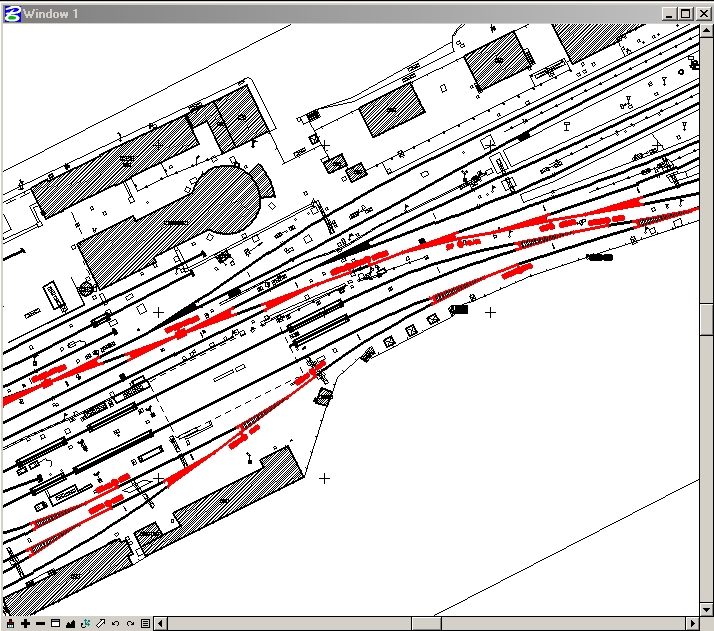
Task: Maximize the Window 1 view
Action: 685,13
